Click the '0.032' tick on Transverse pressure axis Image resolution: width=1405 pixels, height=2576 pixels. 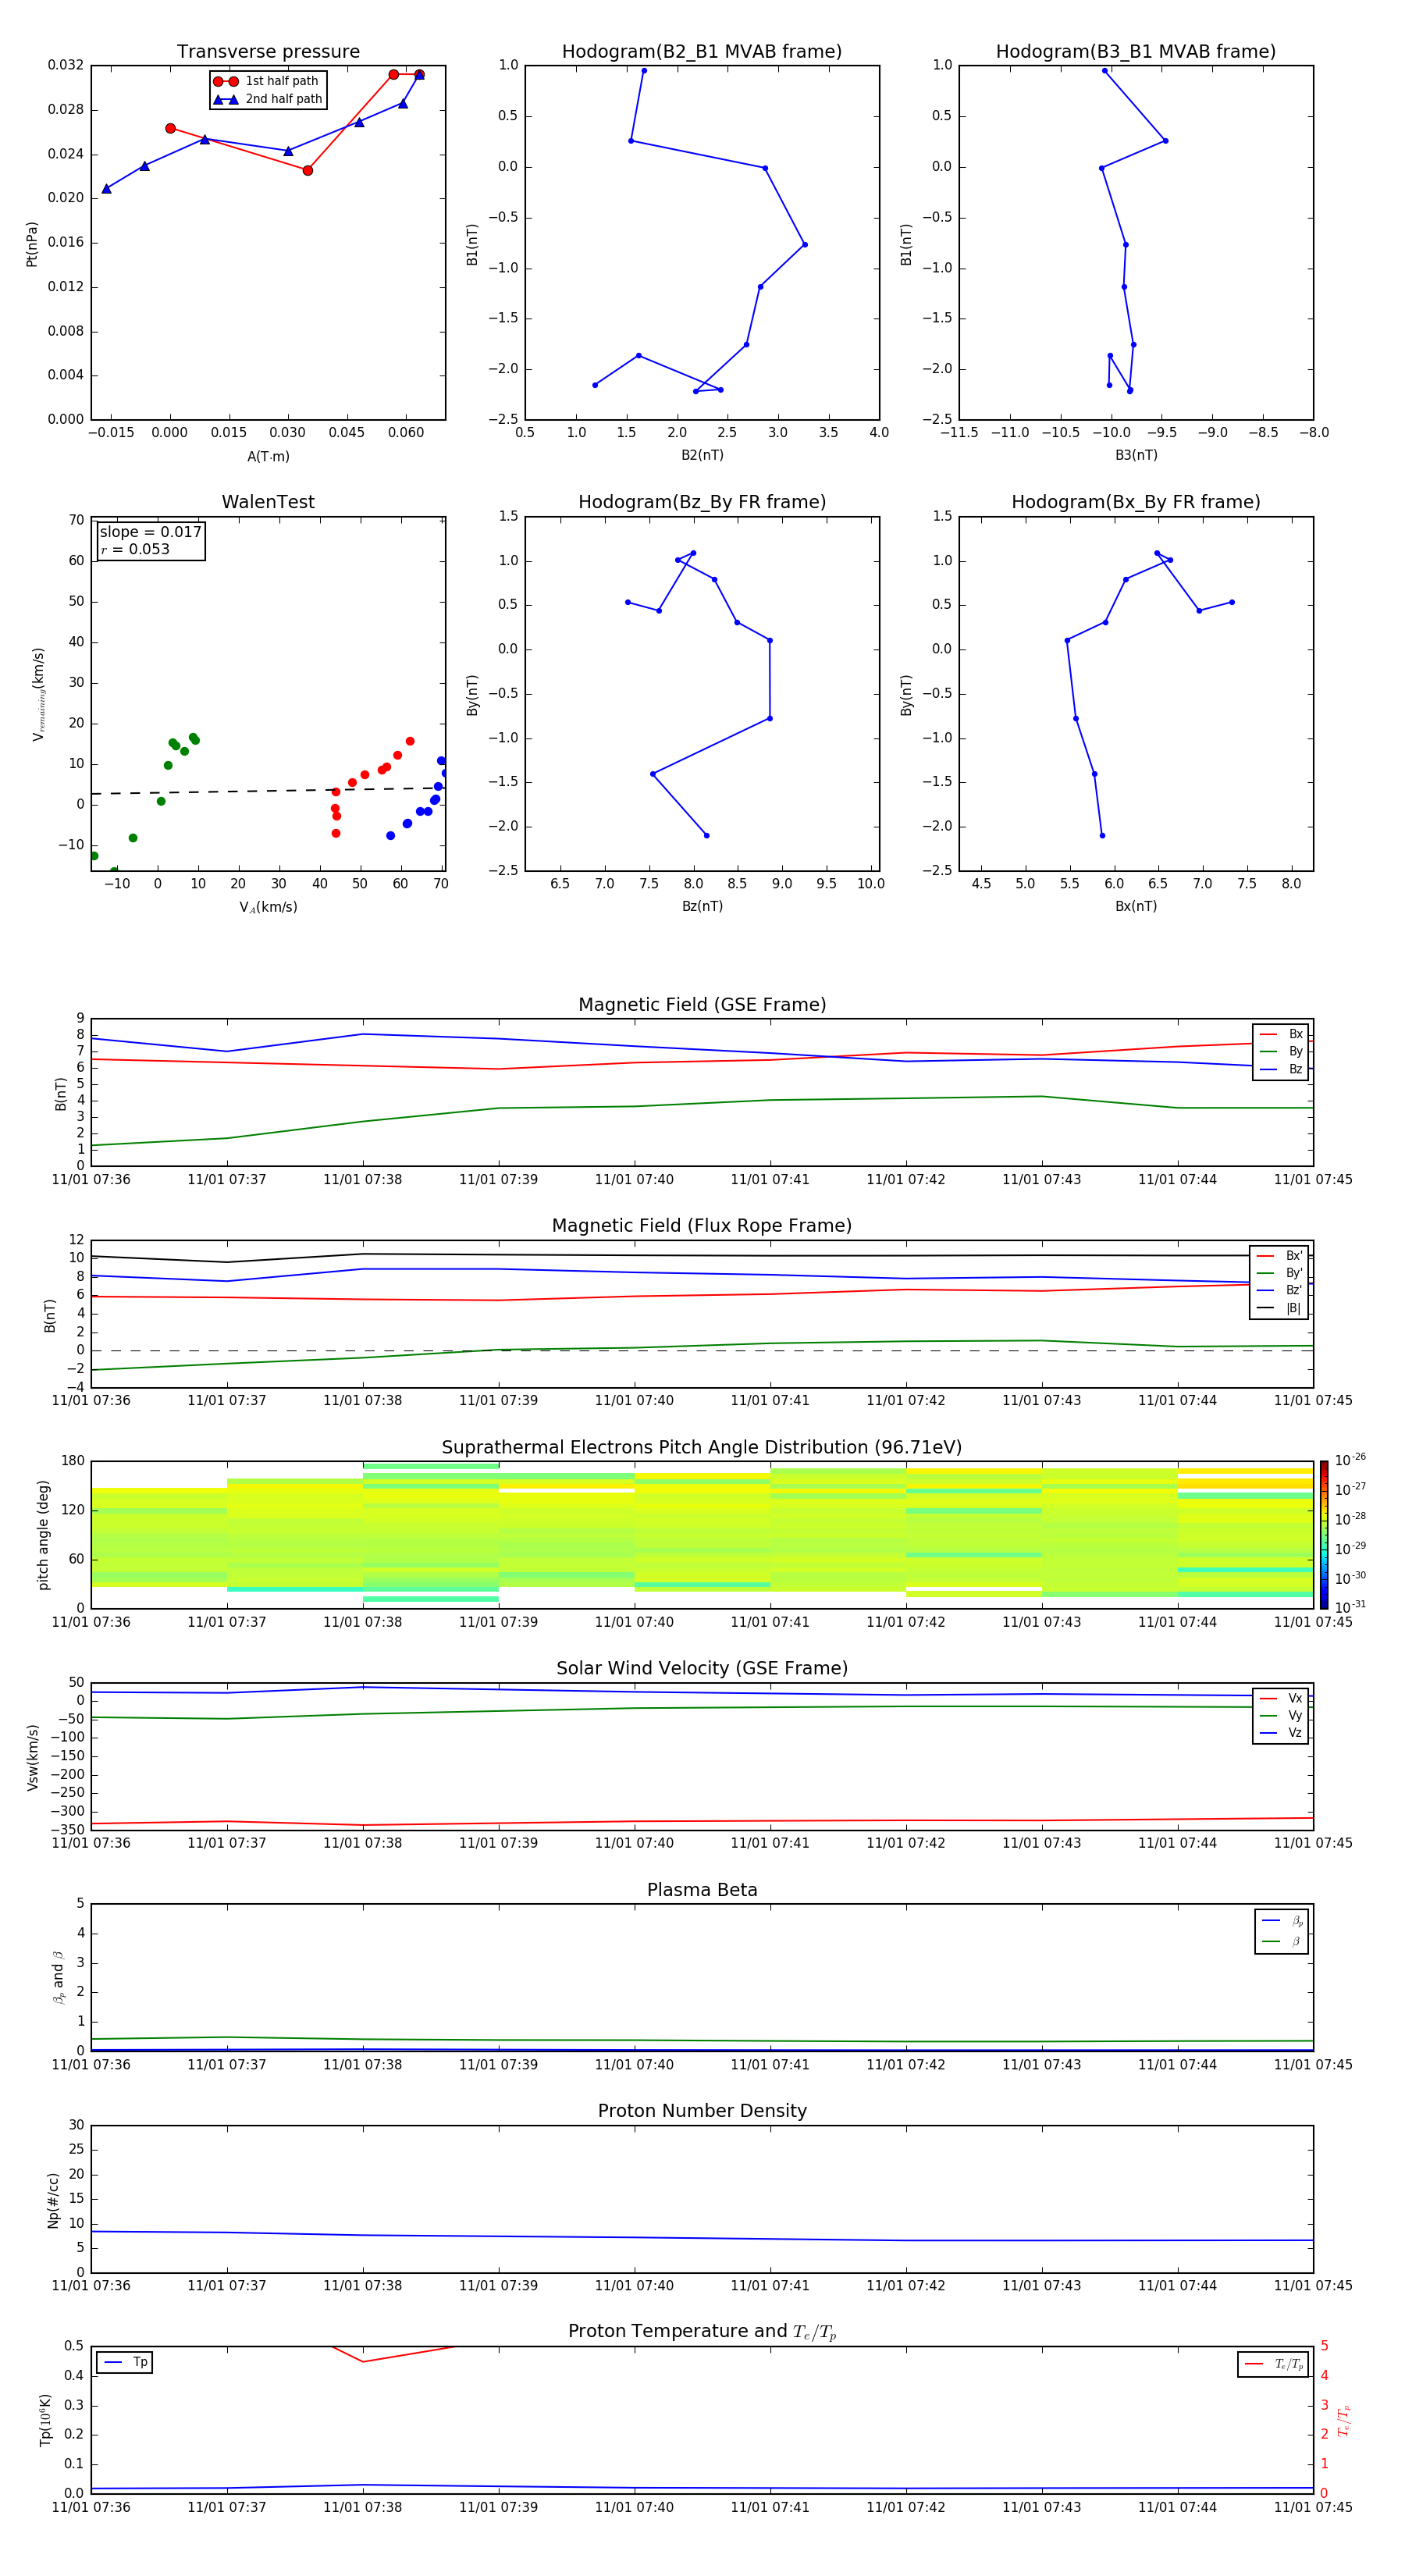click(66, 65)
